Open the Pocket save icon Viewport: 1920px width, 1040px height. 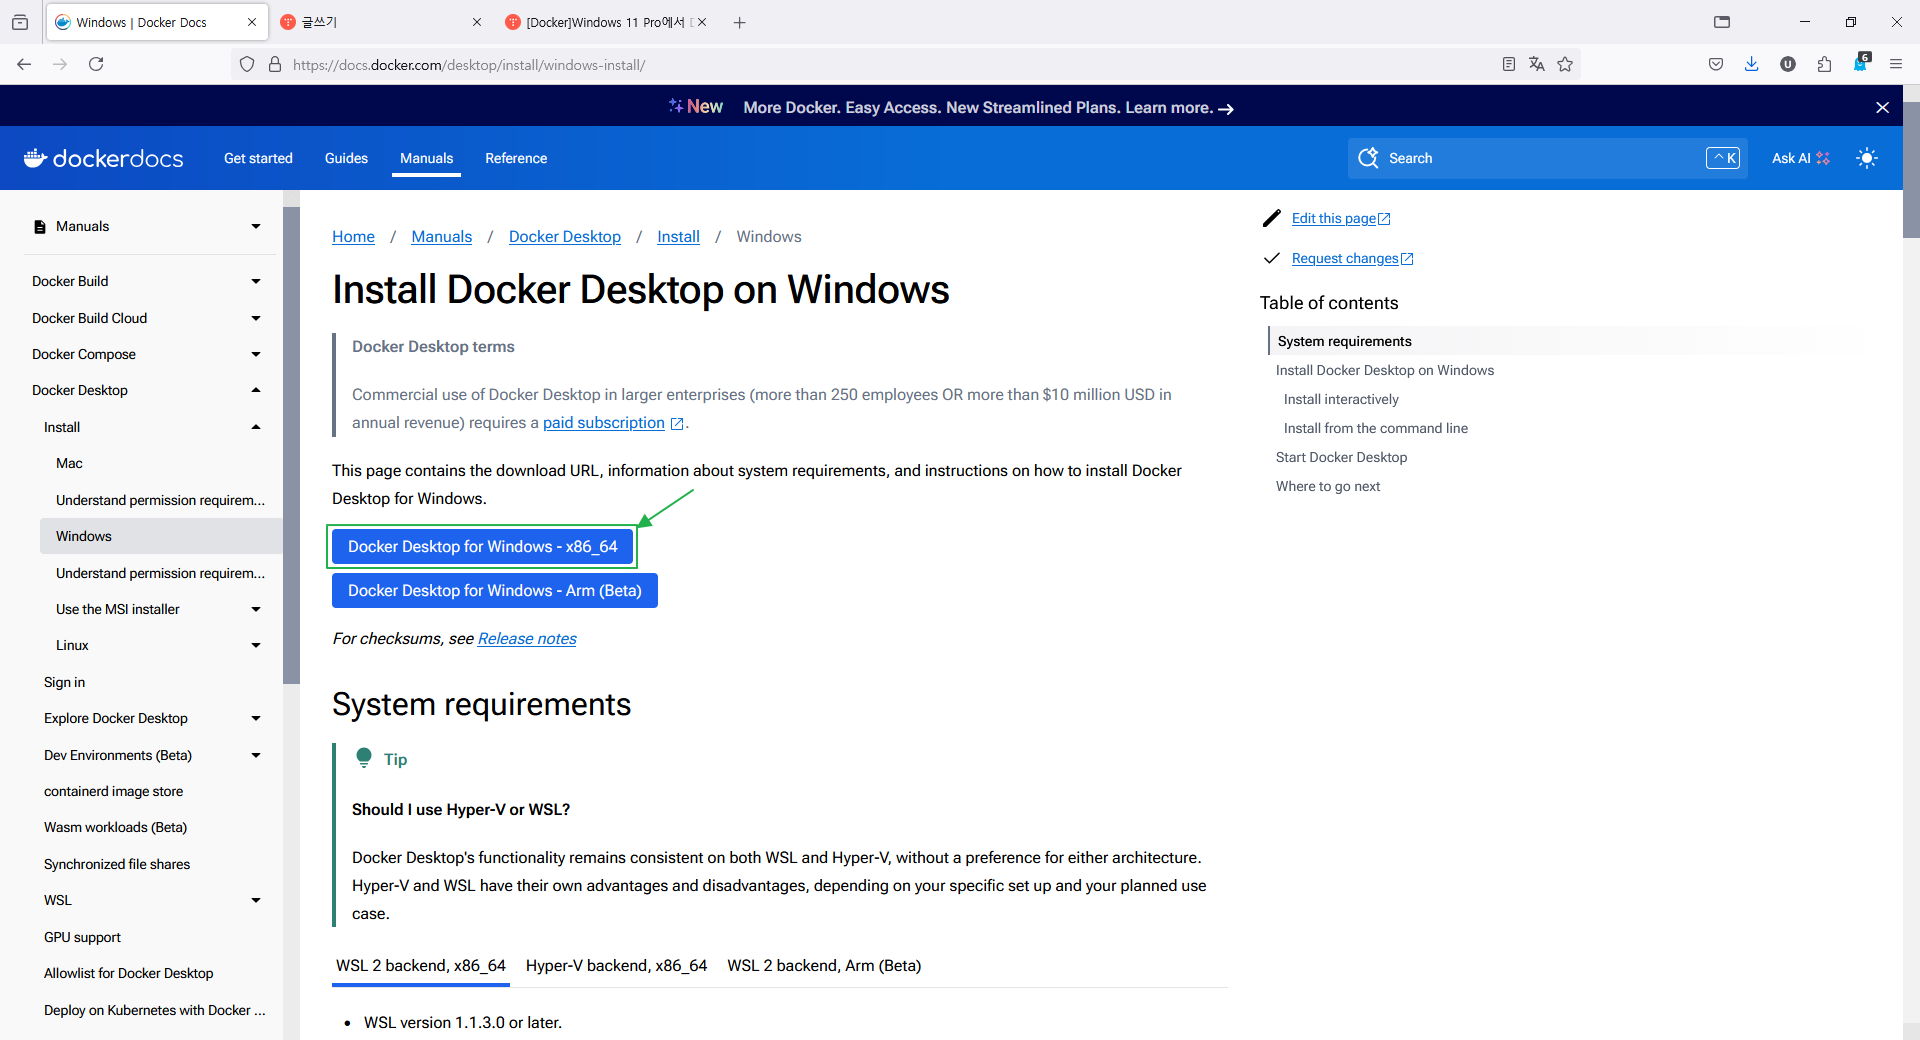[x=1716, y=64]
